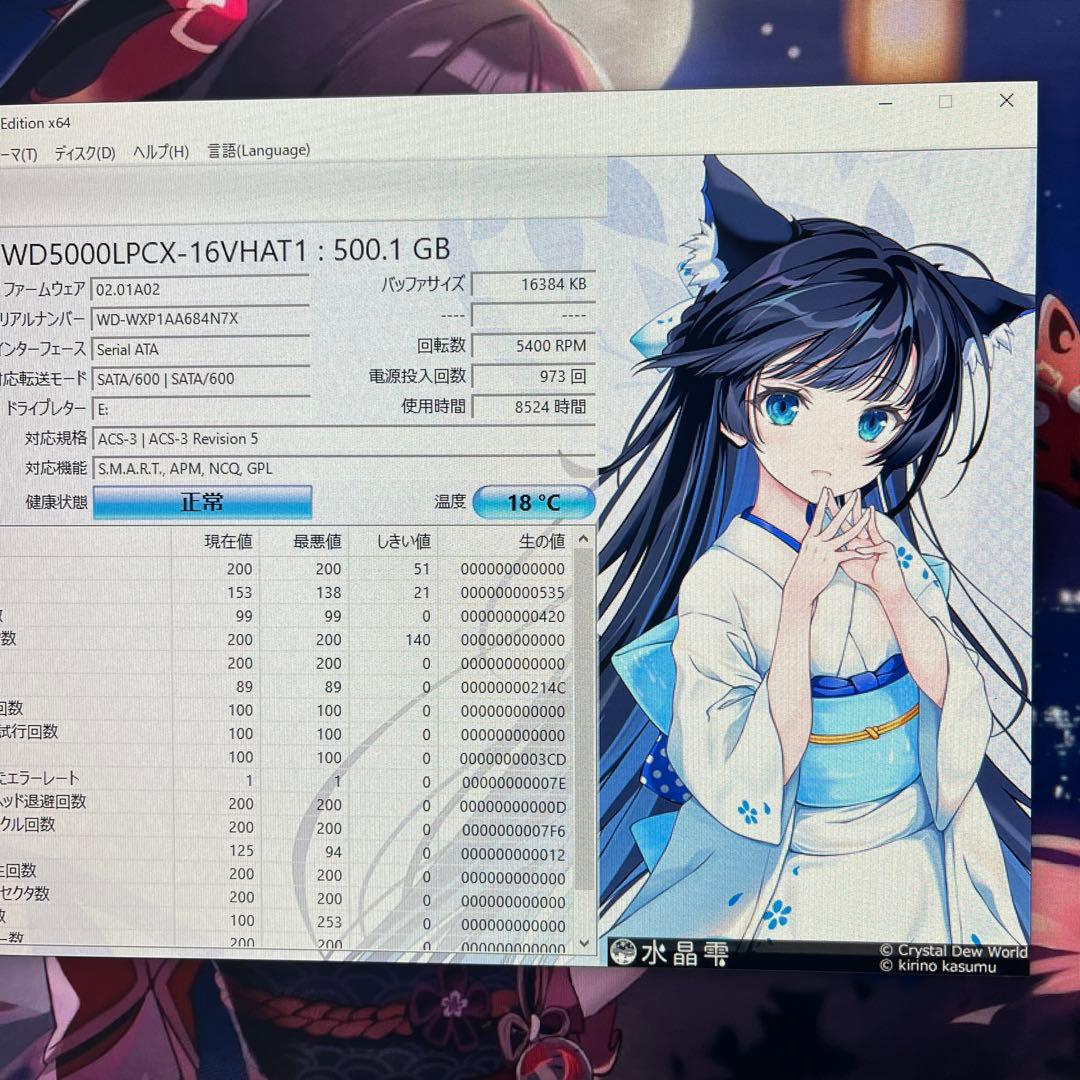
Task: Click the blue 正常 health status indicator
Action: click(x=199, y=502)
